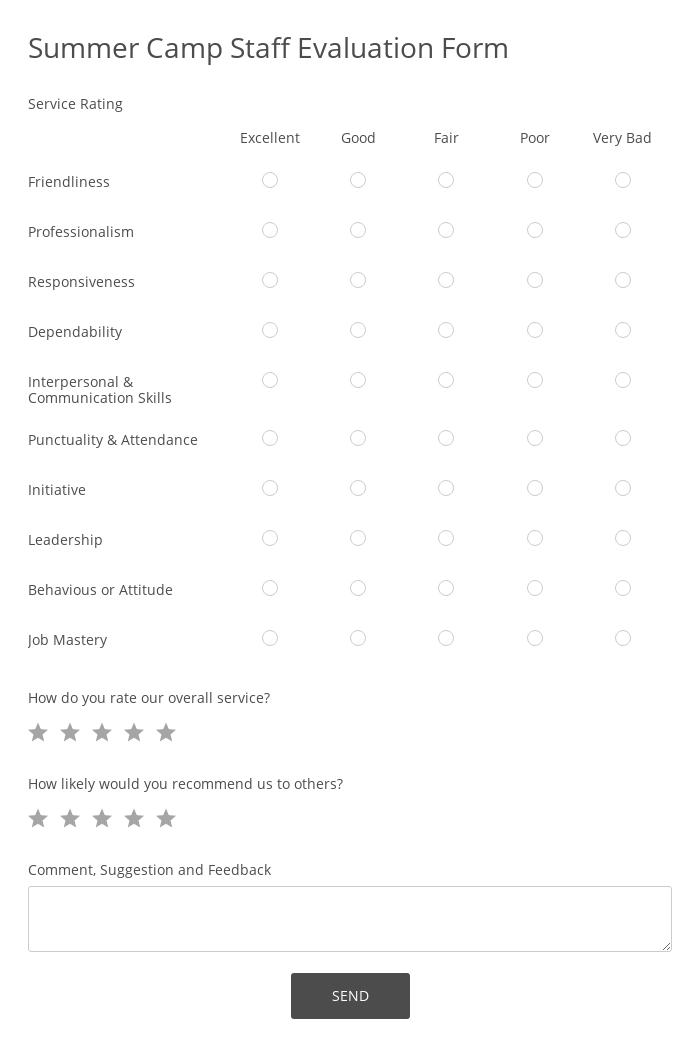Choose fourth star for recommendation likelihood
This screenshot has height=1047, width=700.
[x=134, y=819]
